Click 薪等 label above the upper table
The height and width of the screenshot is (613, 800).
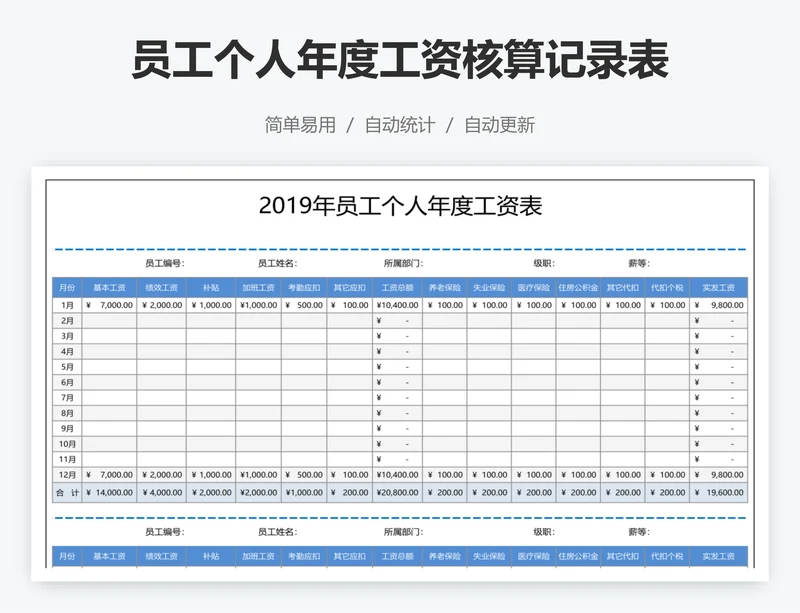click(x=639, y=263)
